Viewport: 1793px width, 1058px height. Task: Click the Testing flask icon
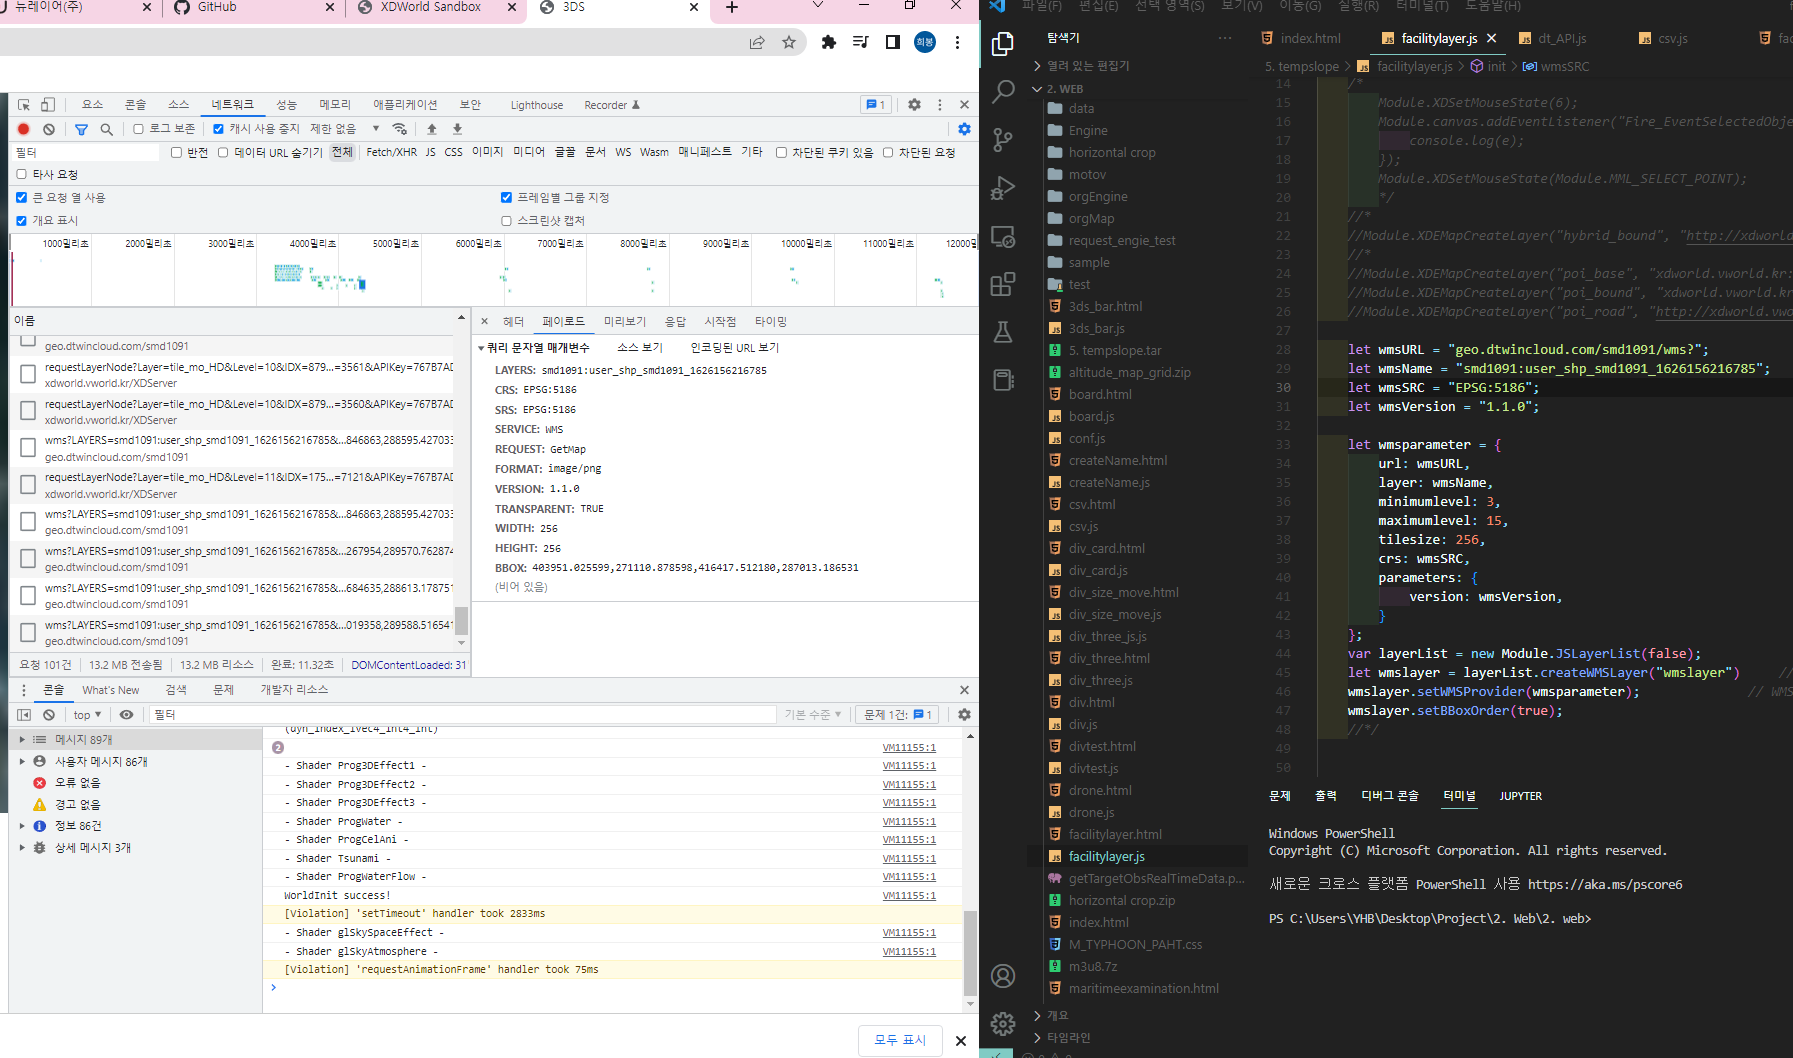[x=1003, y=332]
